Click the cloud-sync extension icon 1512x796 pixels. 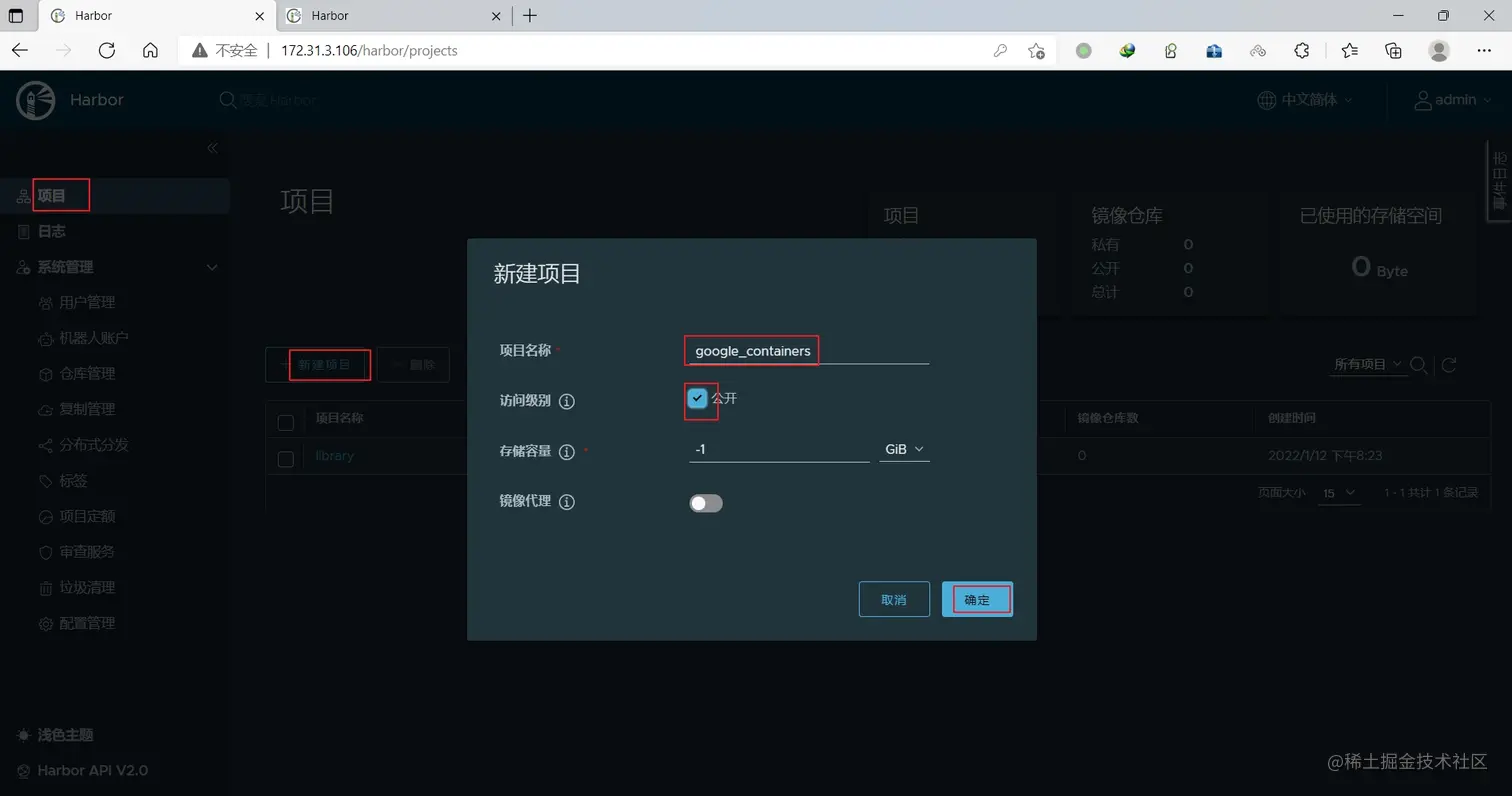[x=1258, y=50]
